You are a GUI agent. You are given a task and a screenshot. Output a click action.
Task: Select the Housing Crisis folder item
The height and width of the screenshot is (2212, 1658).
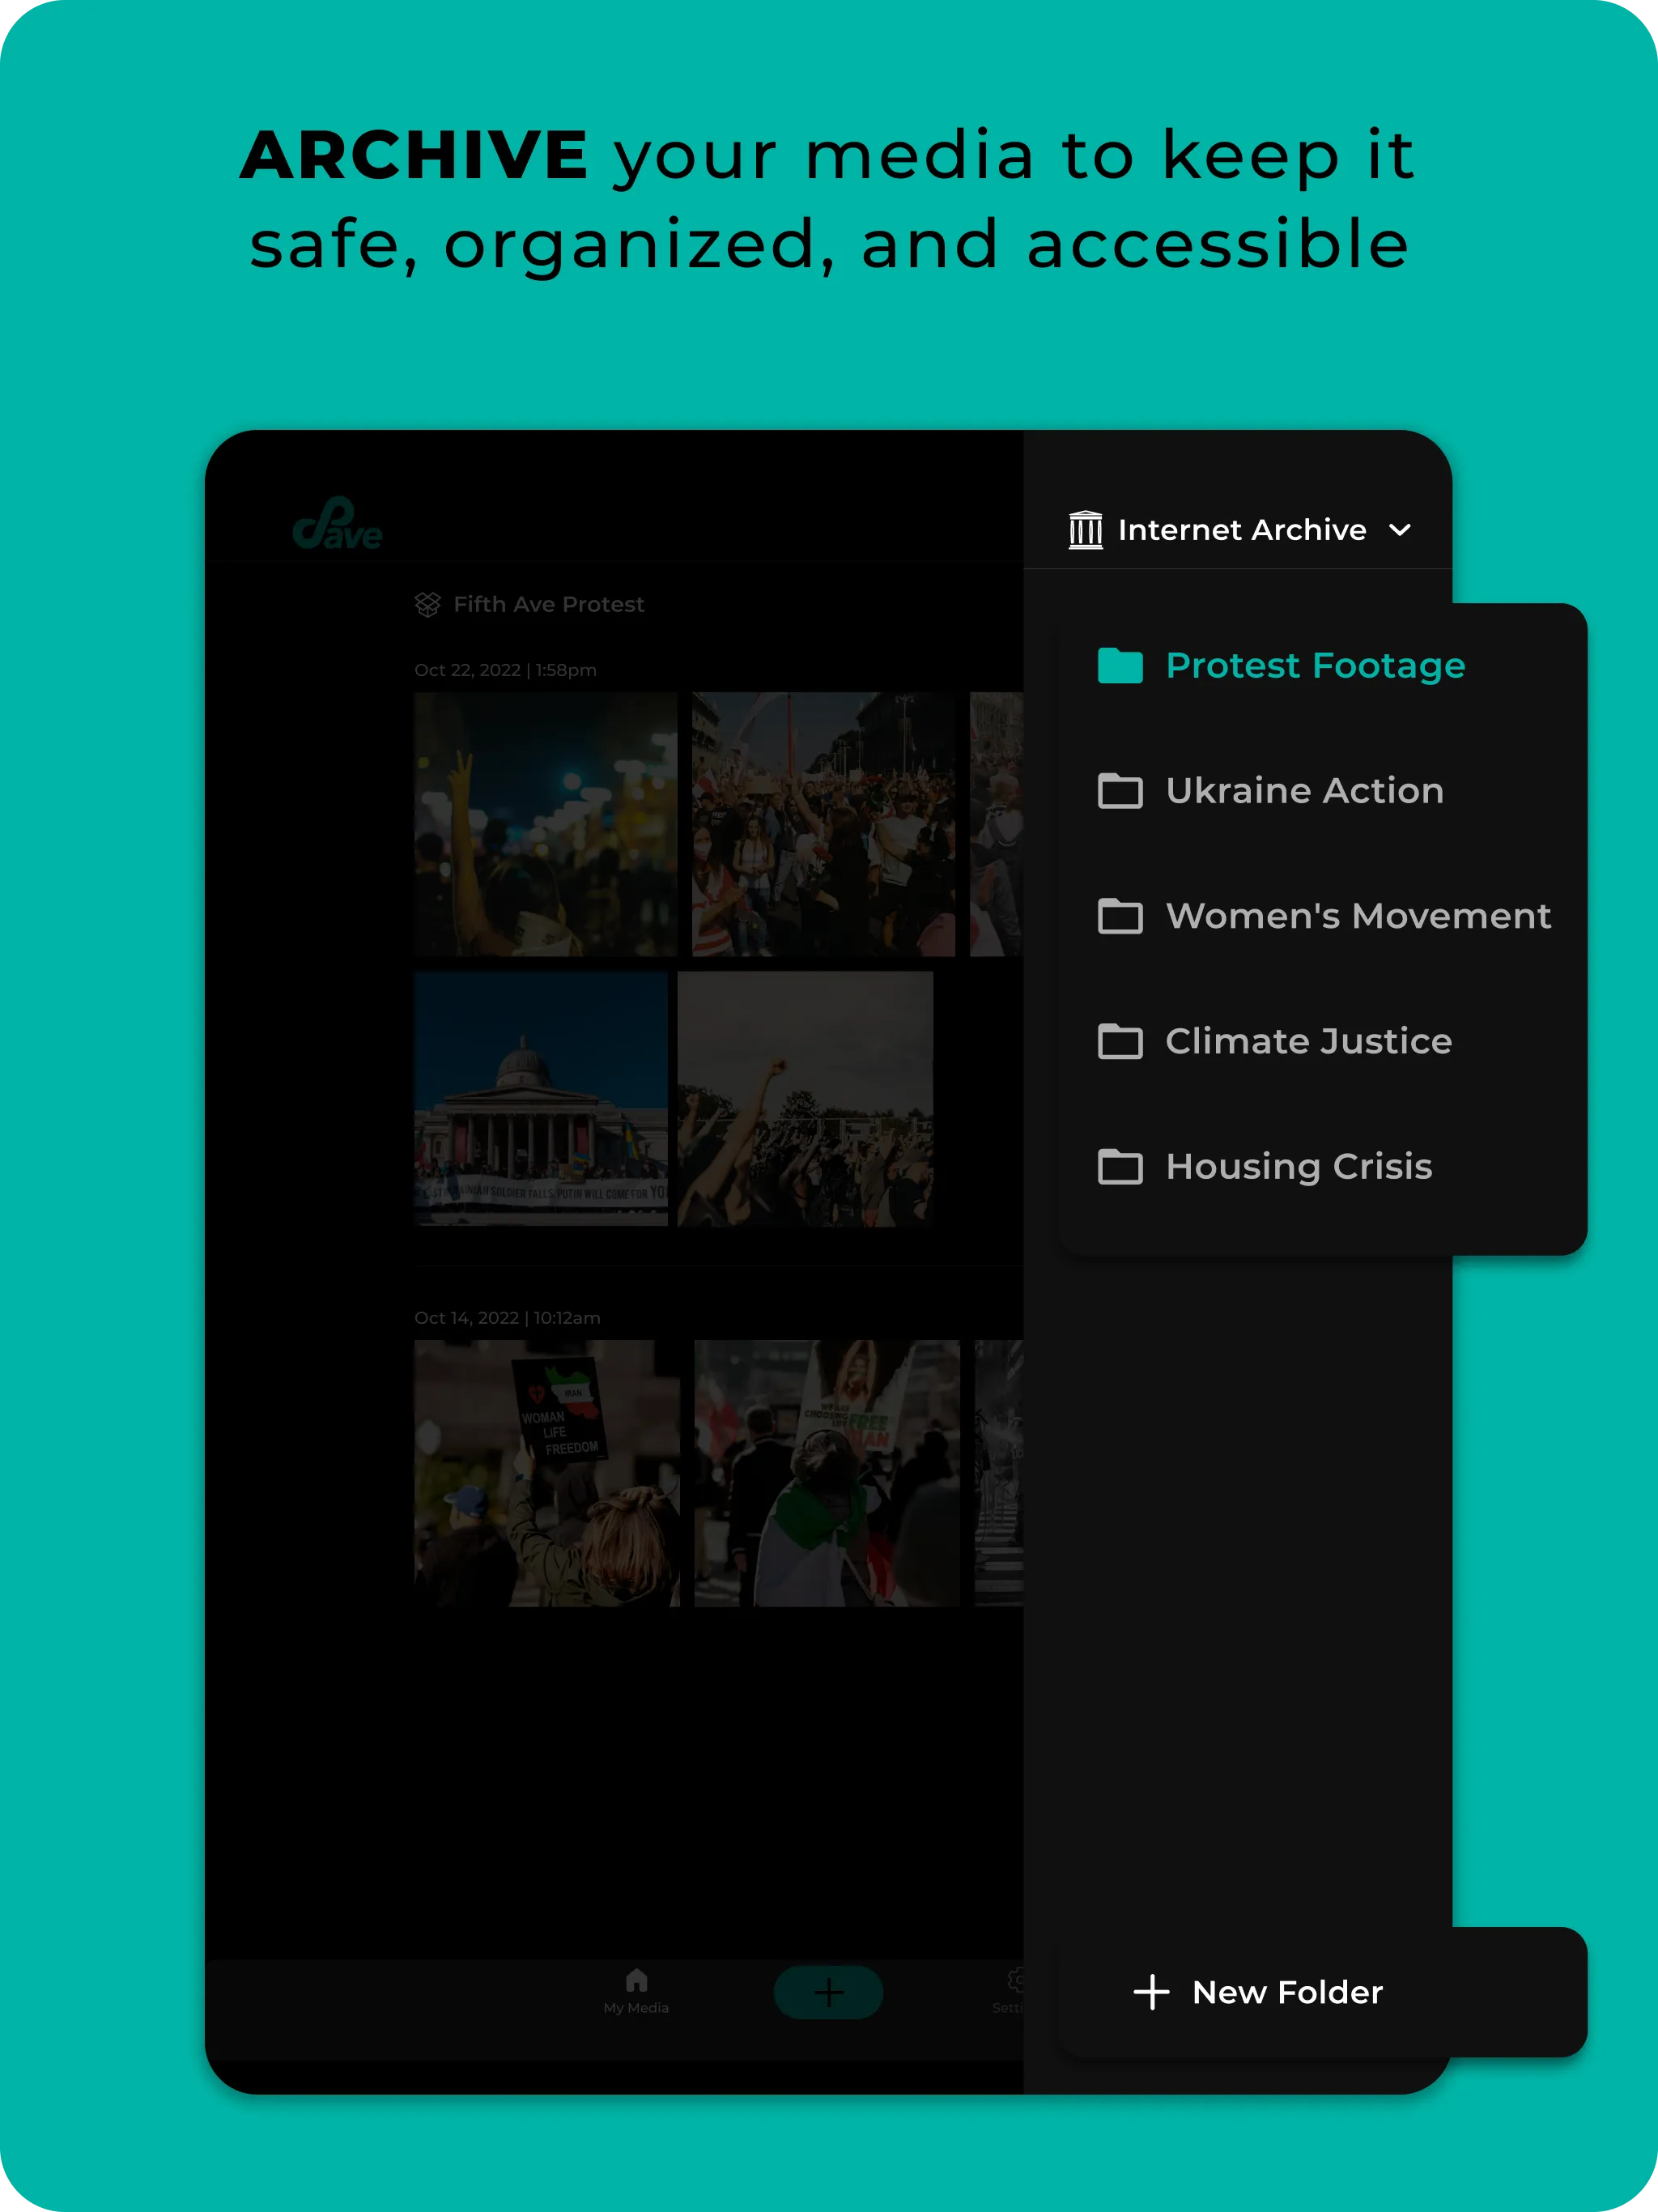point(1298,1167)
